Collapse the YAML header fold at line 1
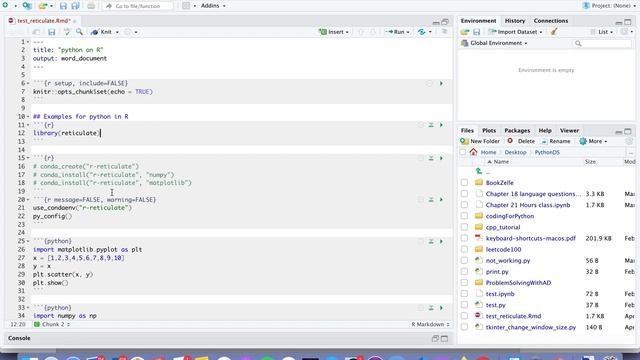 point(28,42)
